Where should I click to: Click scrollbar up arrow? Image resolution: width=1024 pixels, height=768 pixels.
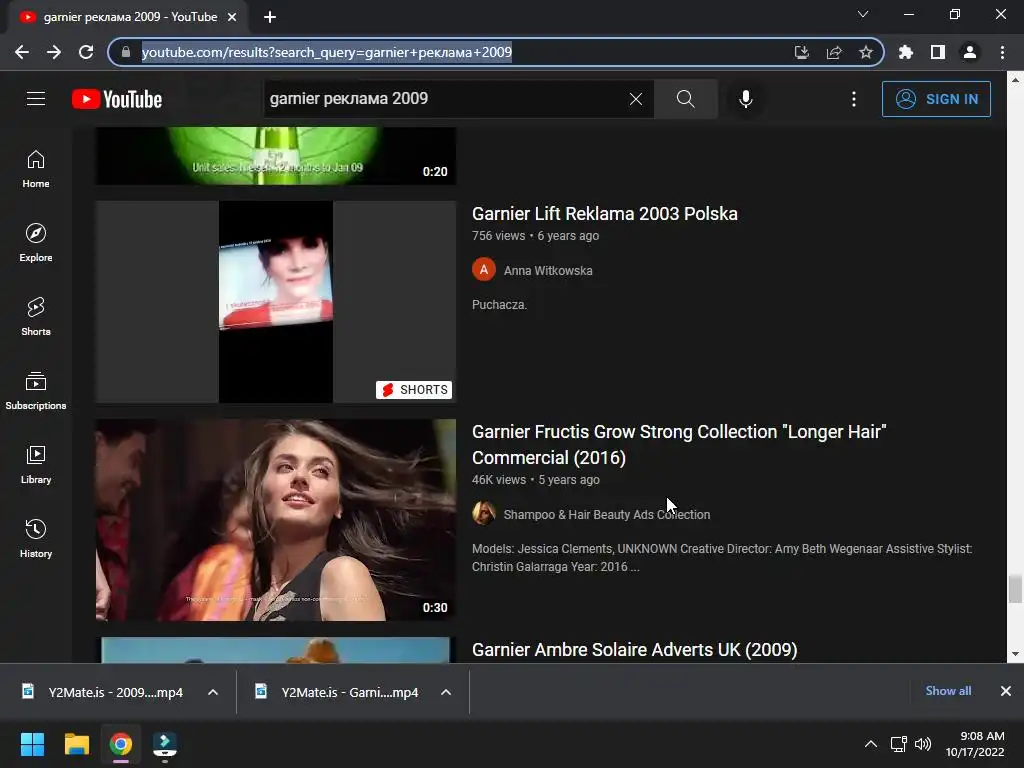click(x=1015, y=80)
